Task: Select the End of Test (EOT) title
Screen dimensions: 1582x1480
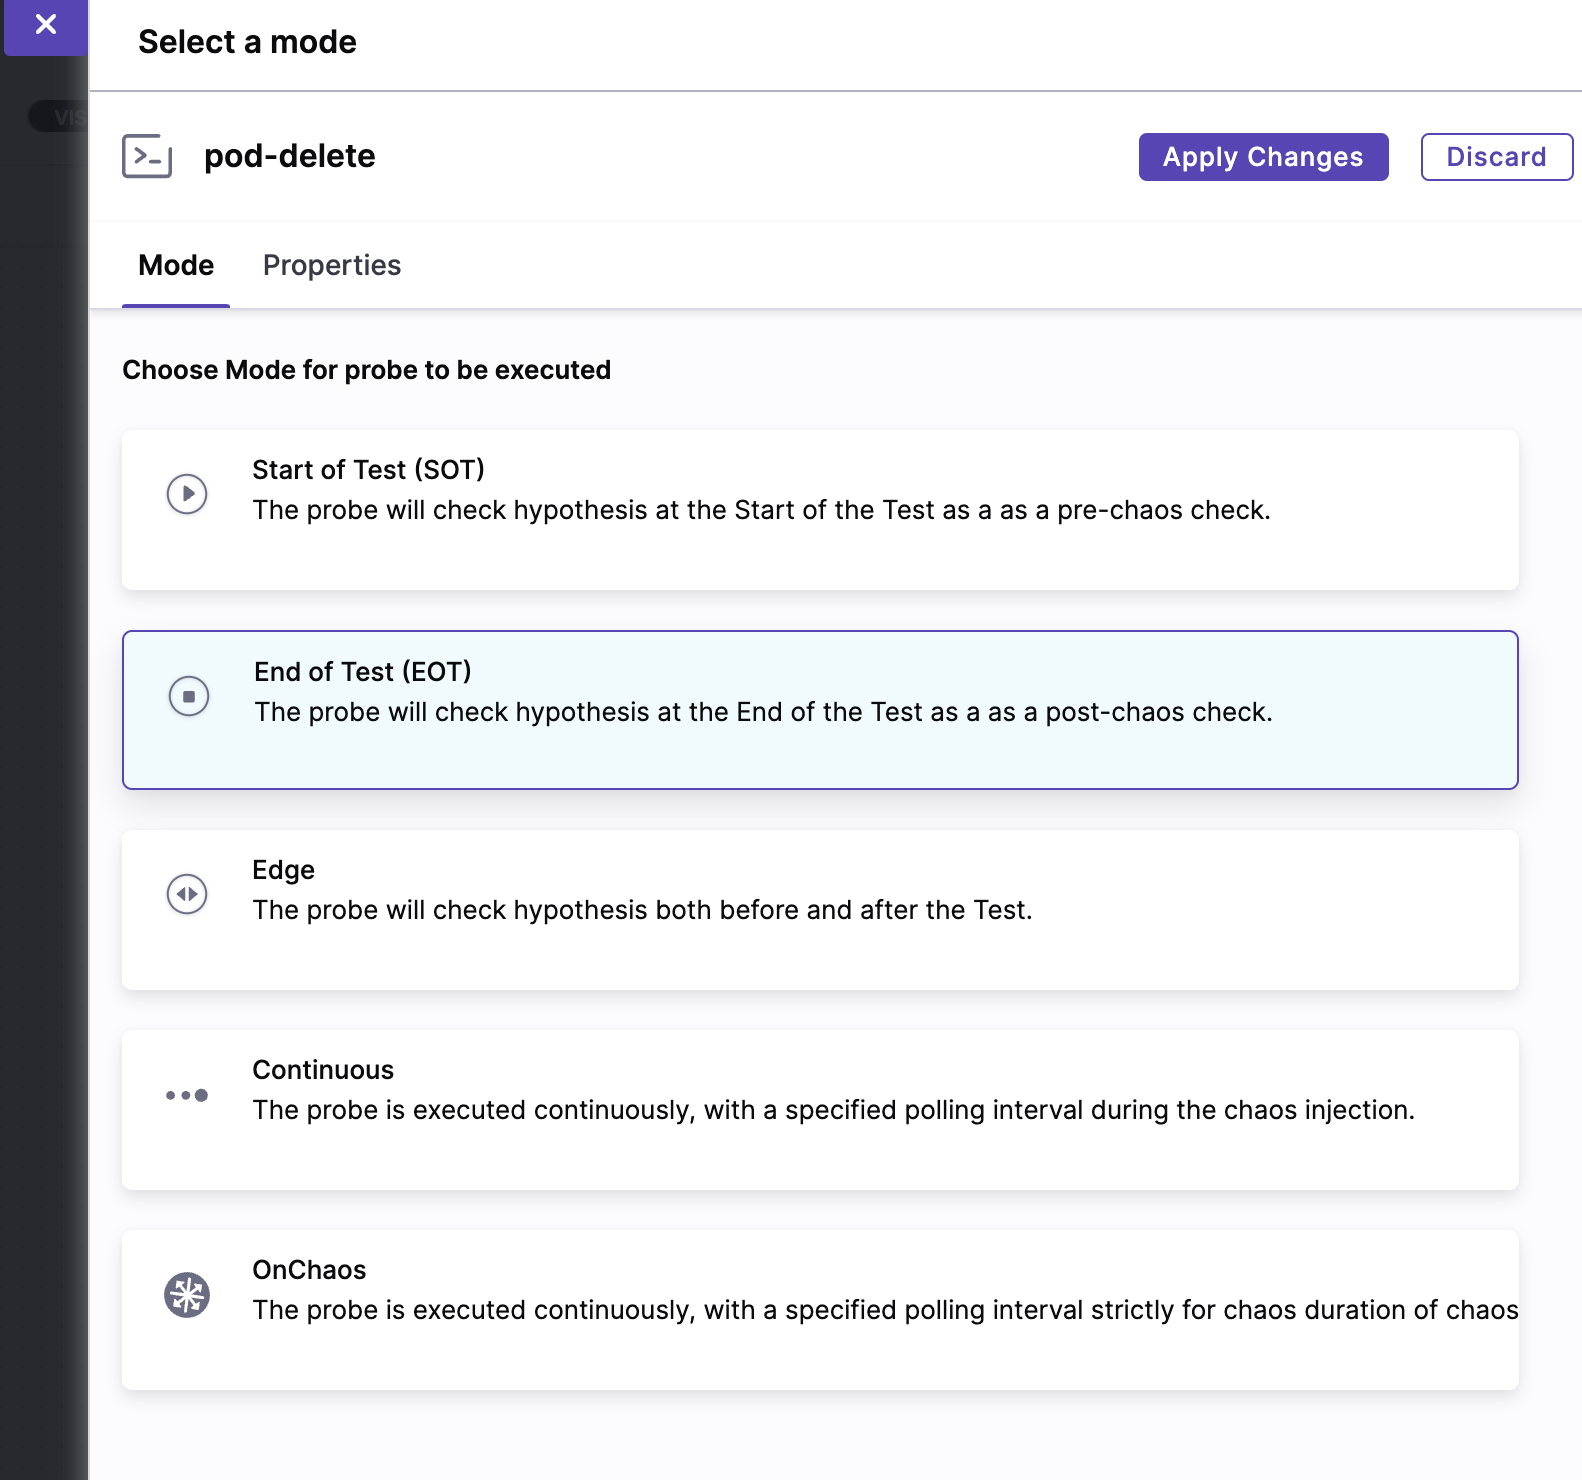Action: click(362, 672)
